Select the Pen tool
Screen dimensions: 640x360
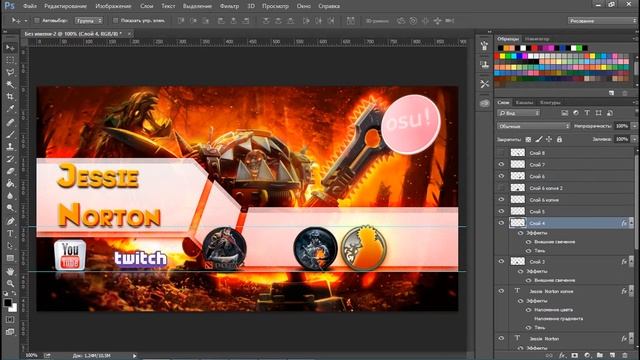tap(10, 221)
